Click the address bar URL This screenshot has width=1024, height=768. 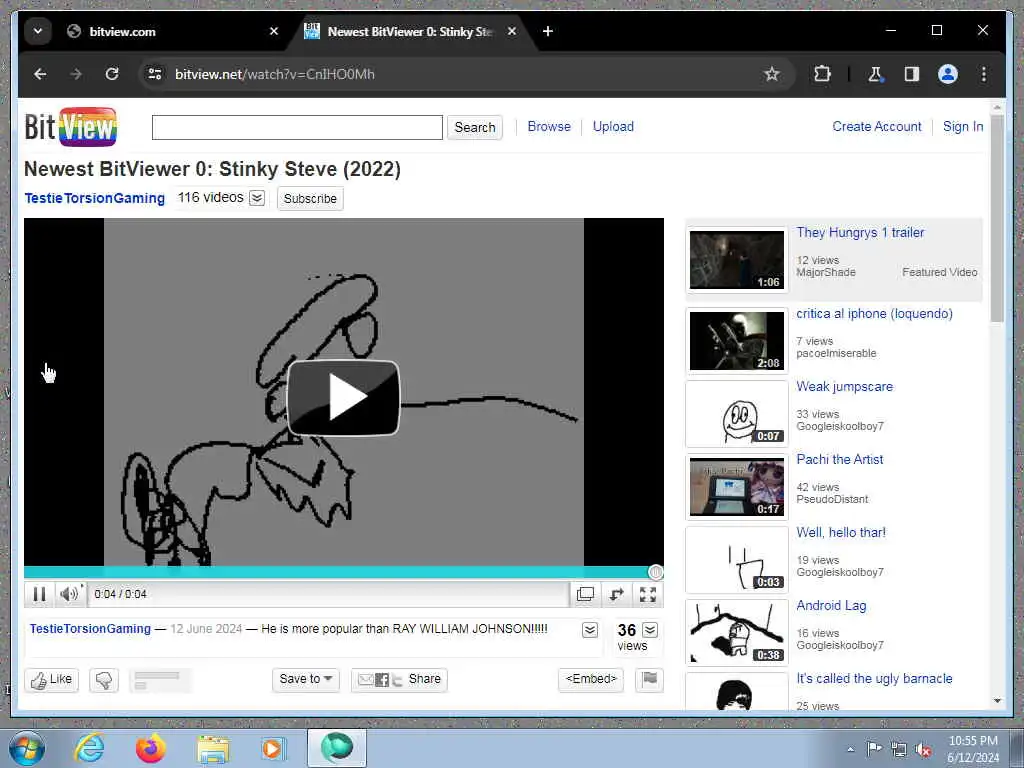pos(274,74)
